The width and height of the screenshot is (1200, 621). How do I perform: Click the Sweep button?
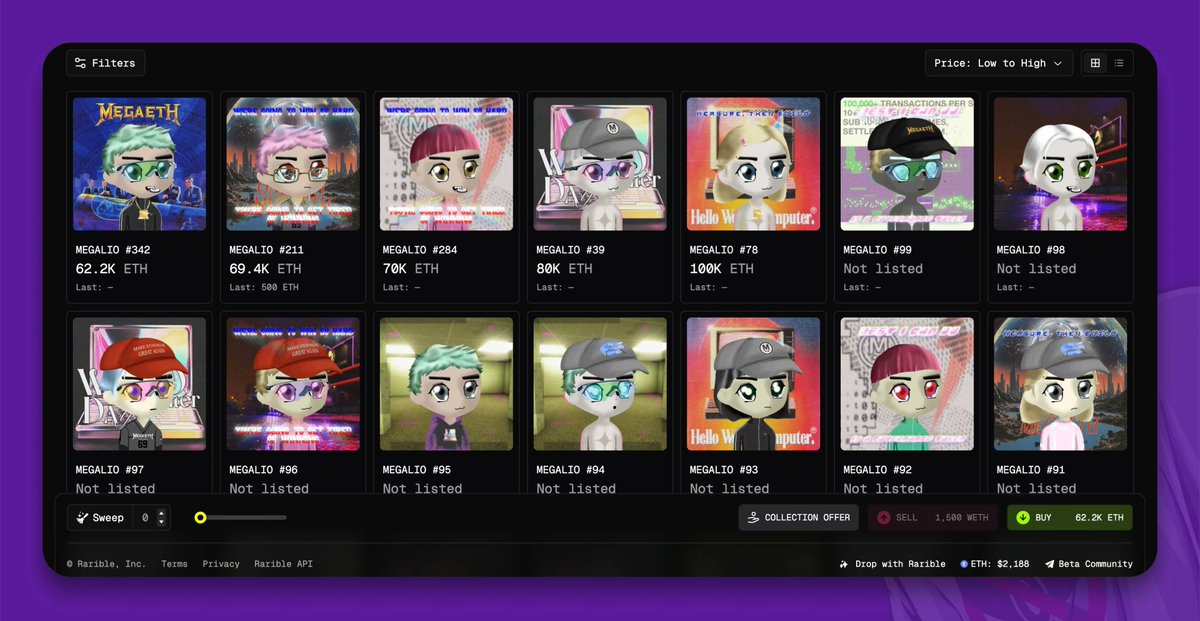click(100, 517)
